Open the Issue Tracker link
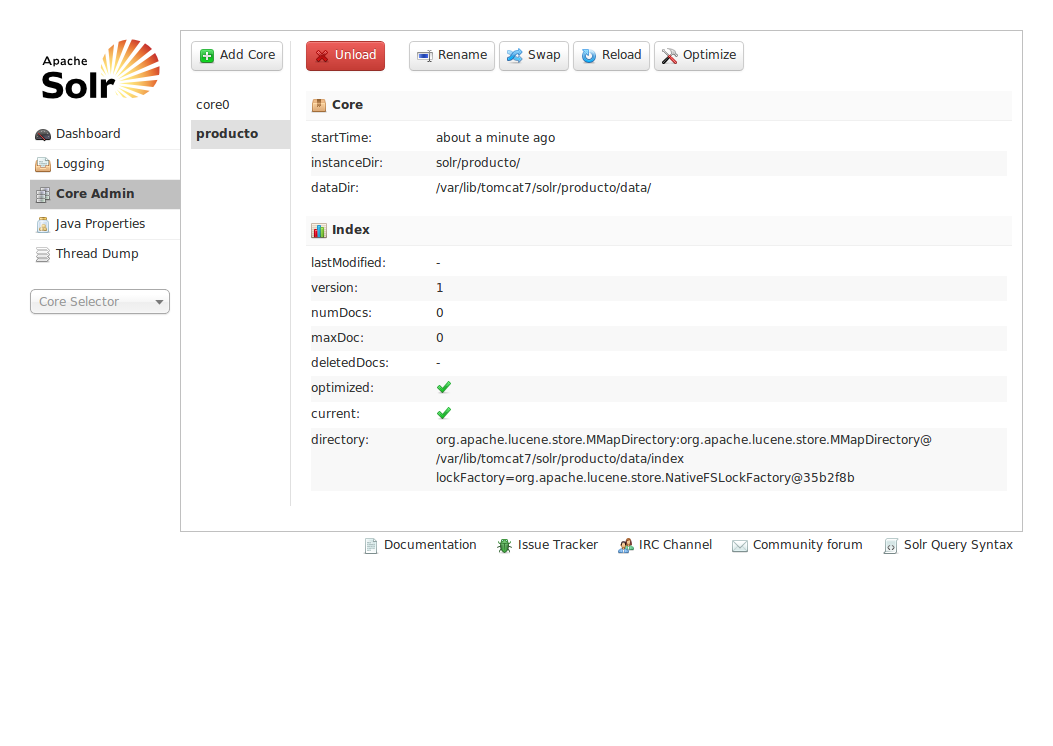1053x746 pixels. point(547,545)
